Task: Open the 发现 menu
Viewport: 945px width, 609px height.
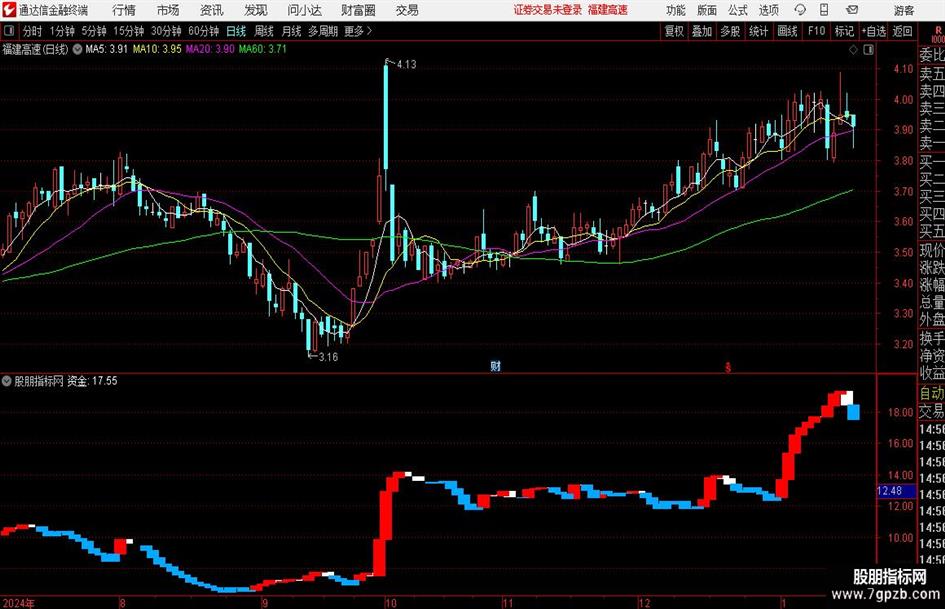Action: tap(256, 10)
